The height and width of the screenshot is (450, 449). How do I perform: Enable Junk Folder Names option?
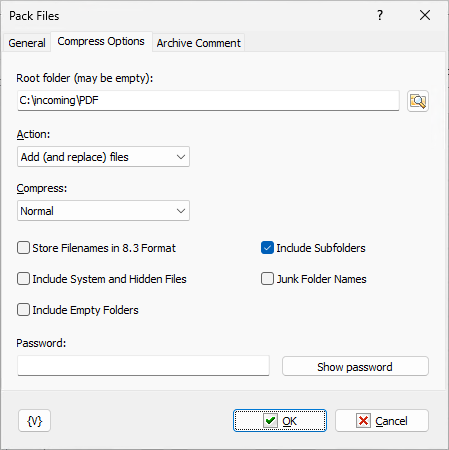[x=267, y=279]
